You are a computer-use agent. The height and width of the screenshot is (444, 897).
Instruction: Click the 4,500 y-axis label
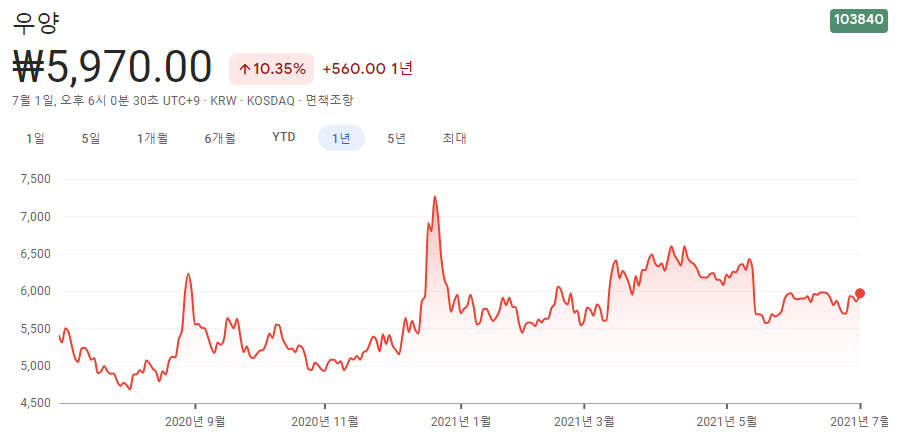click(x=35, y=403)
